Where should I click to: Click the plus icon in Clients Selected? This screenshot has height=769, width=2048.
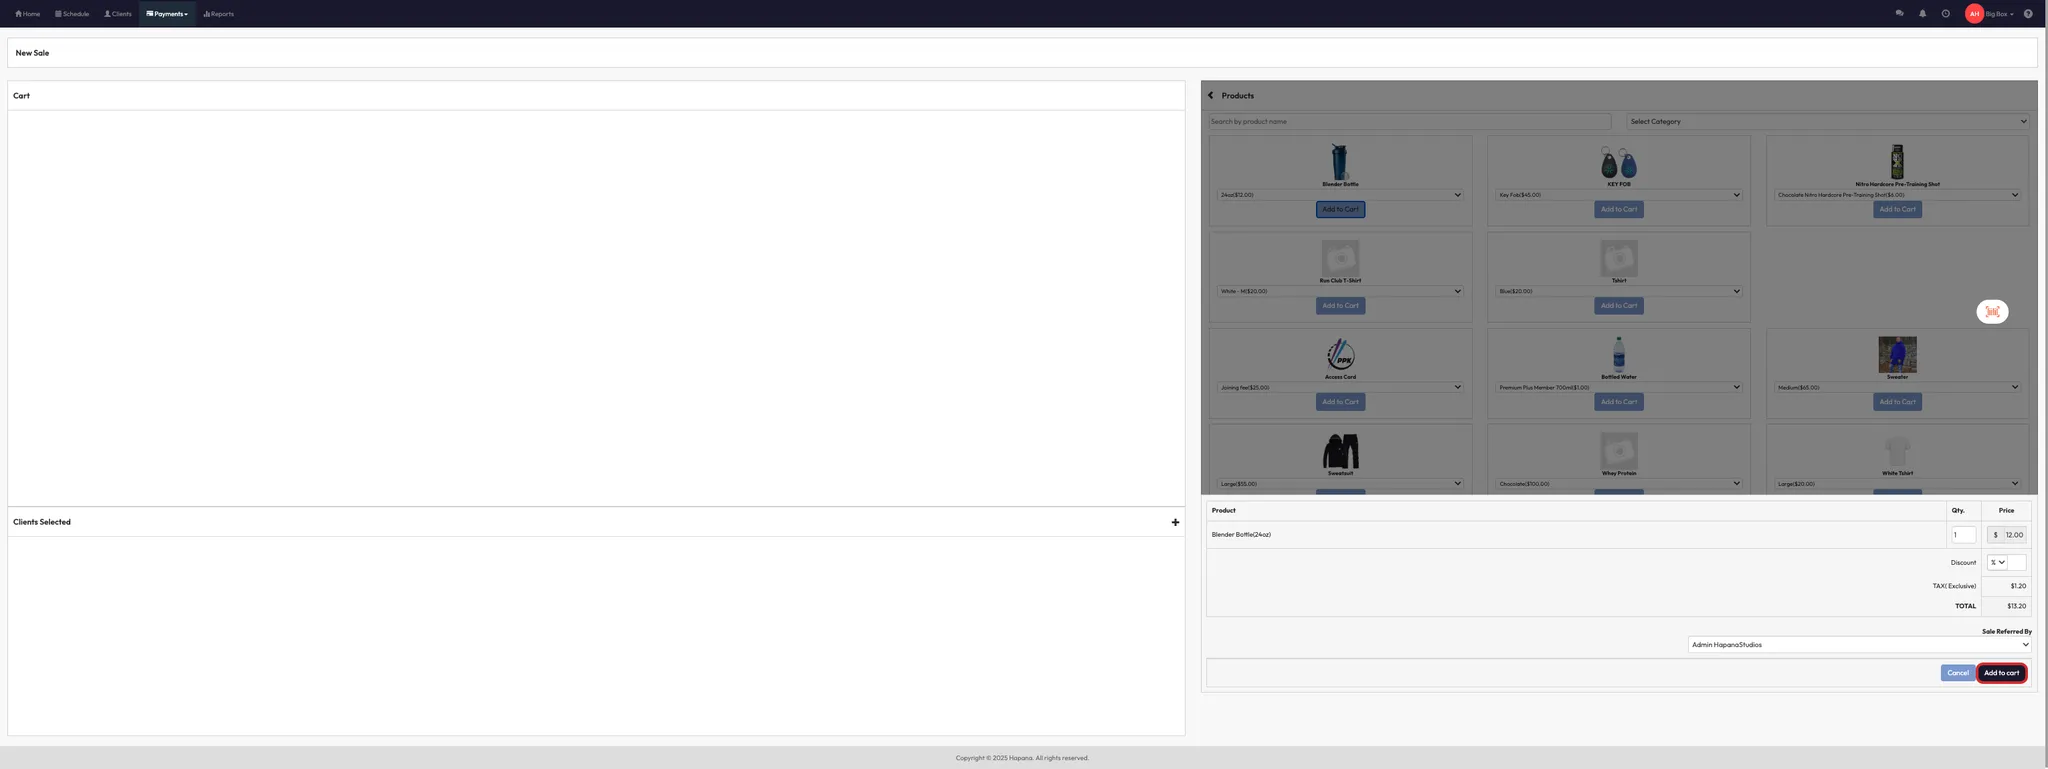pyautogui.click(x=1175, y=522)
